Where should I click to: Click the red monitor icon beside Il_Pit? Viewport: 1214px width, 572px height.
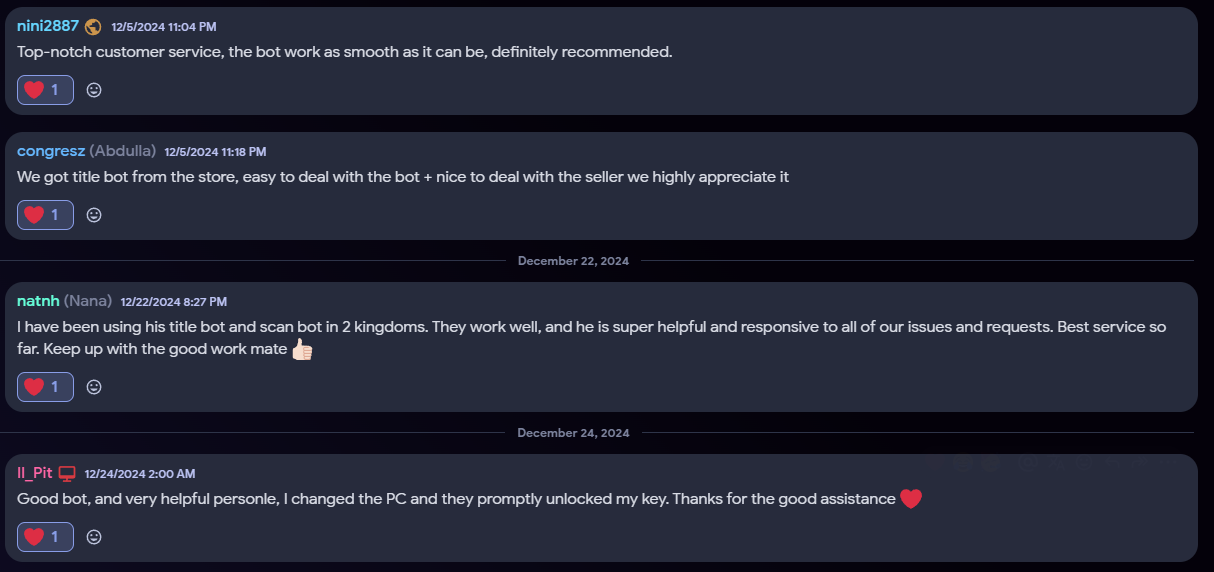pyautogui.click(x=67, y=473)
